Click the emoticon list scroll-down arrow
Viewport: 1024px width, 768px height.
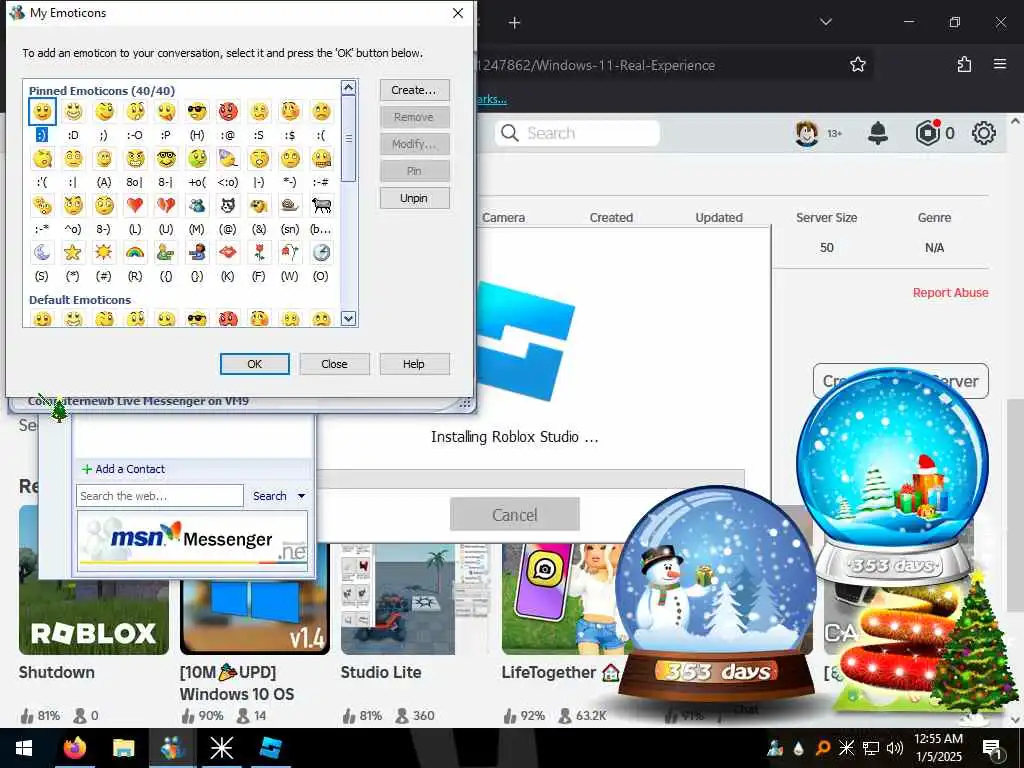(349, 319)
